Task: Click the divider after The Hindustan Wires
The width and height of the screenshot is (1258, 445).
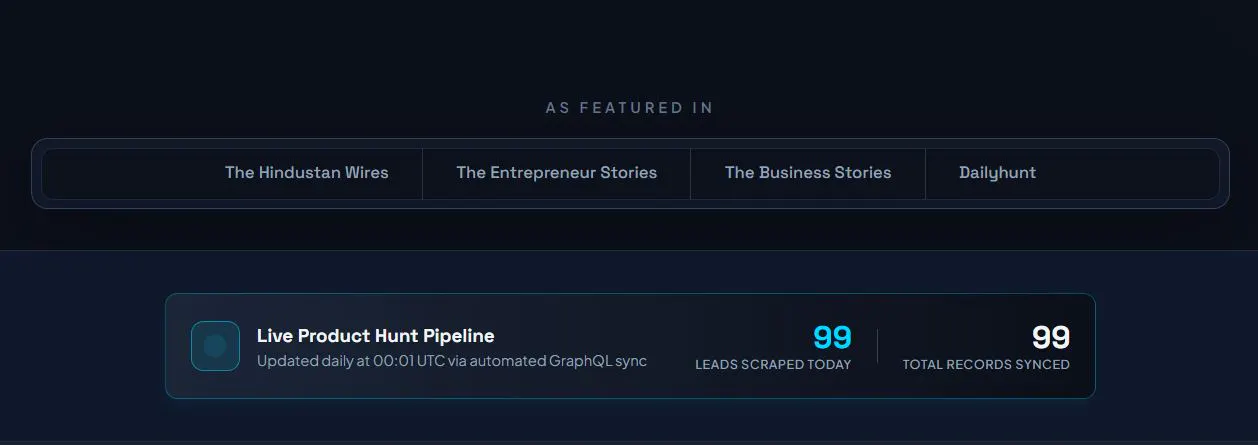Action: pyautogui.click(x=422, y=173)
